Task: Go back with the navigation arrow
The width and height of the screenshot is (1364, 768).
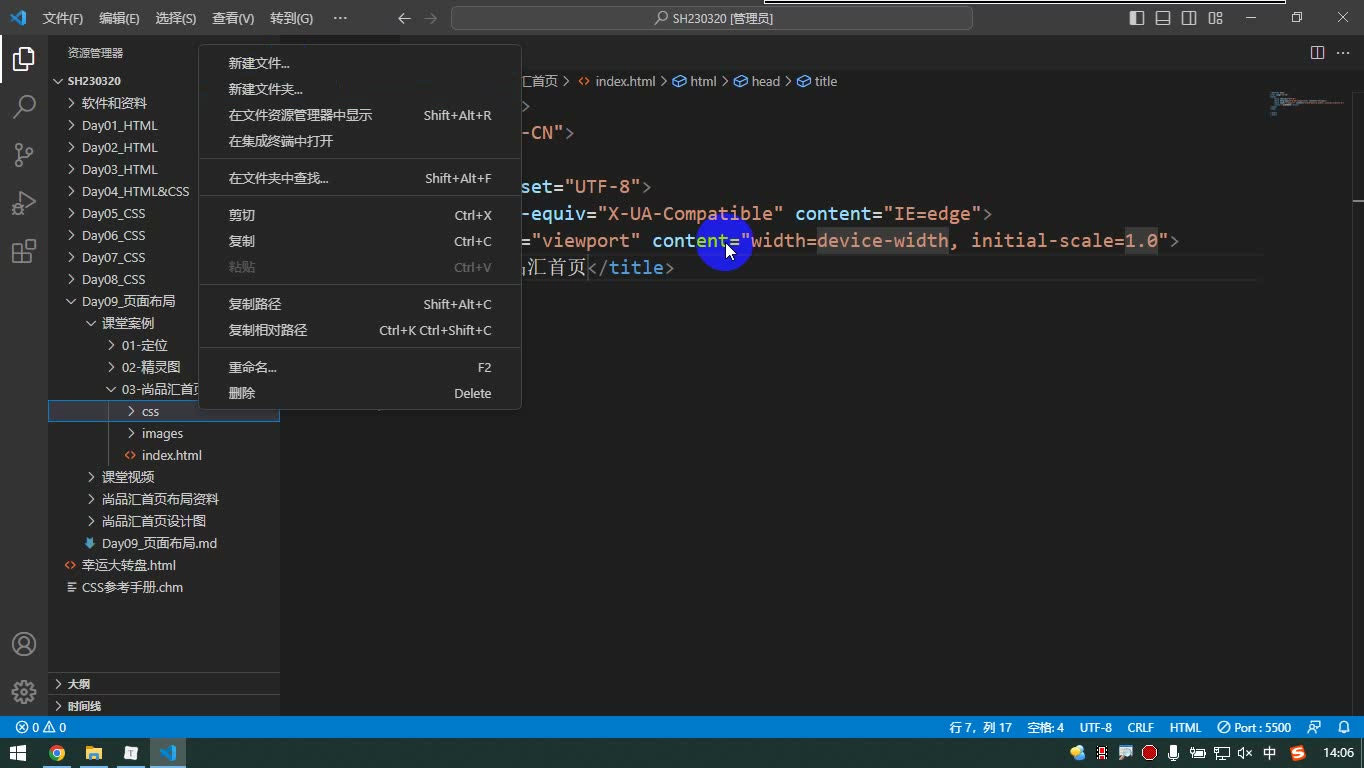Action: click(404, 18)
